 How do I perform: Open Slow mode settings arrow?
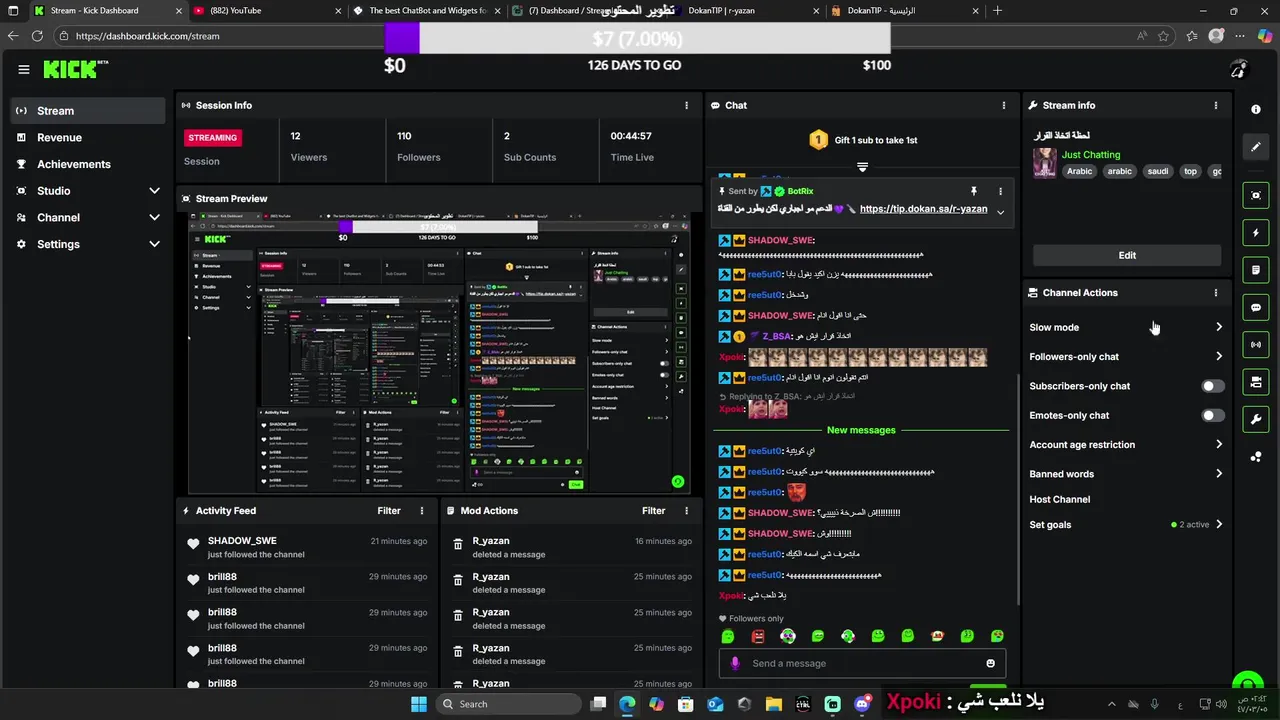[1218, 327]
